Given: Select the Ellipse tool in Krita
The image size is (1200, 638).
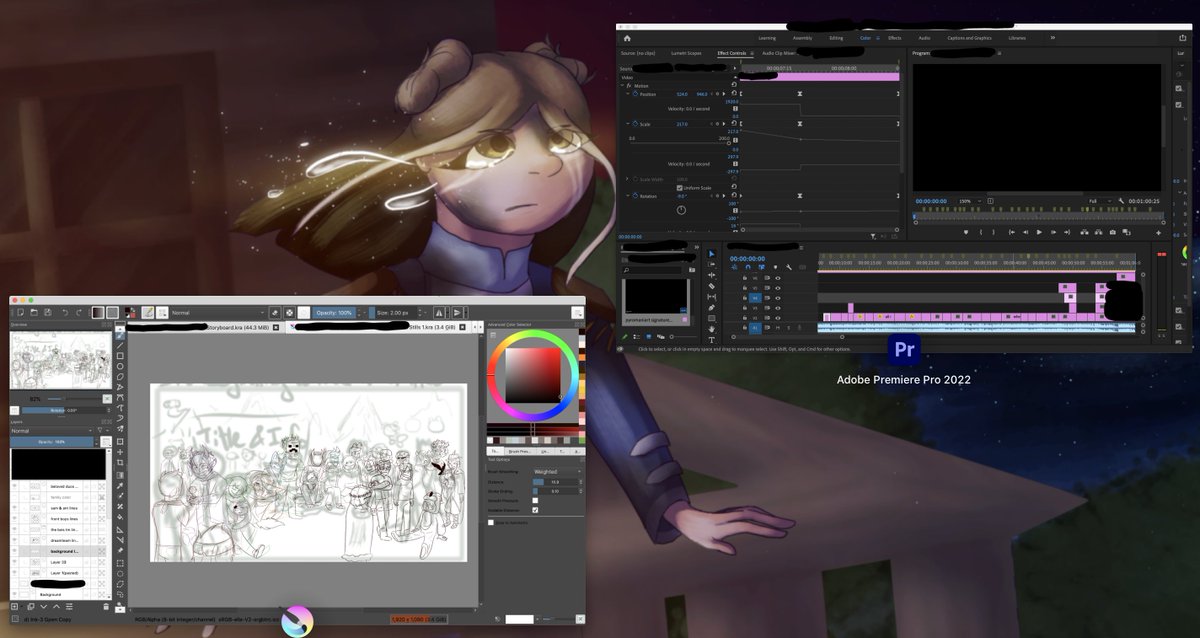Looking at the screenshot, I should tap(120, 366).
